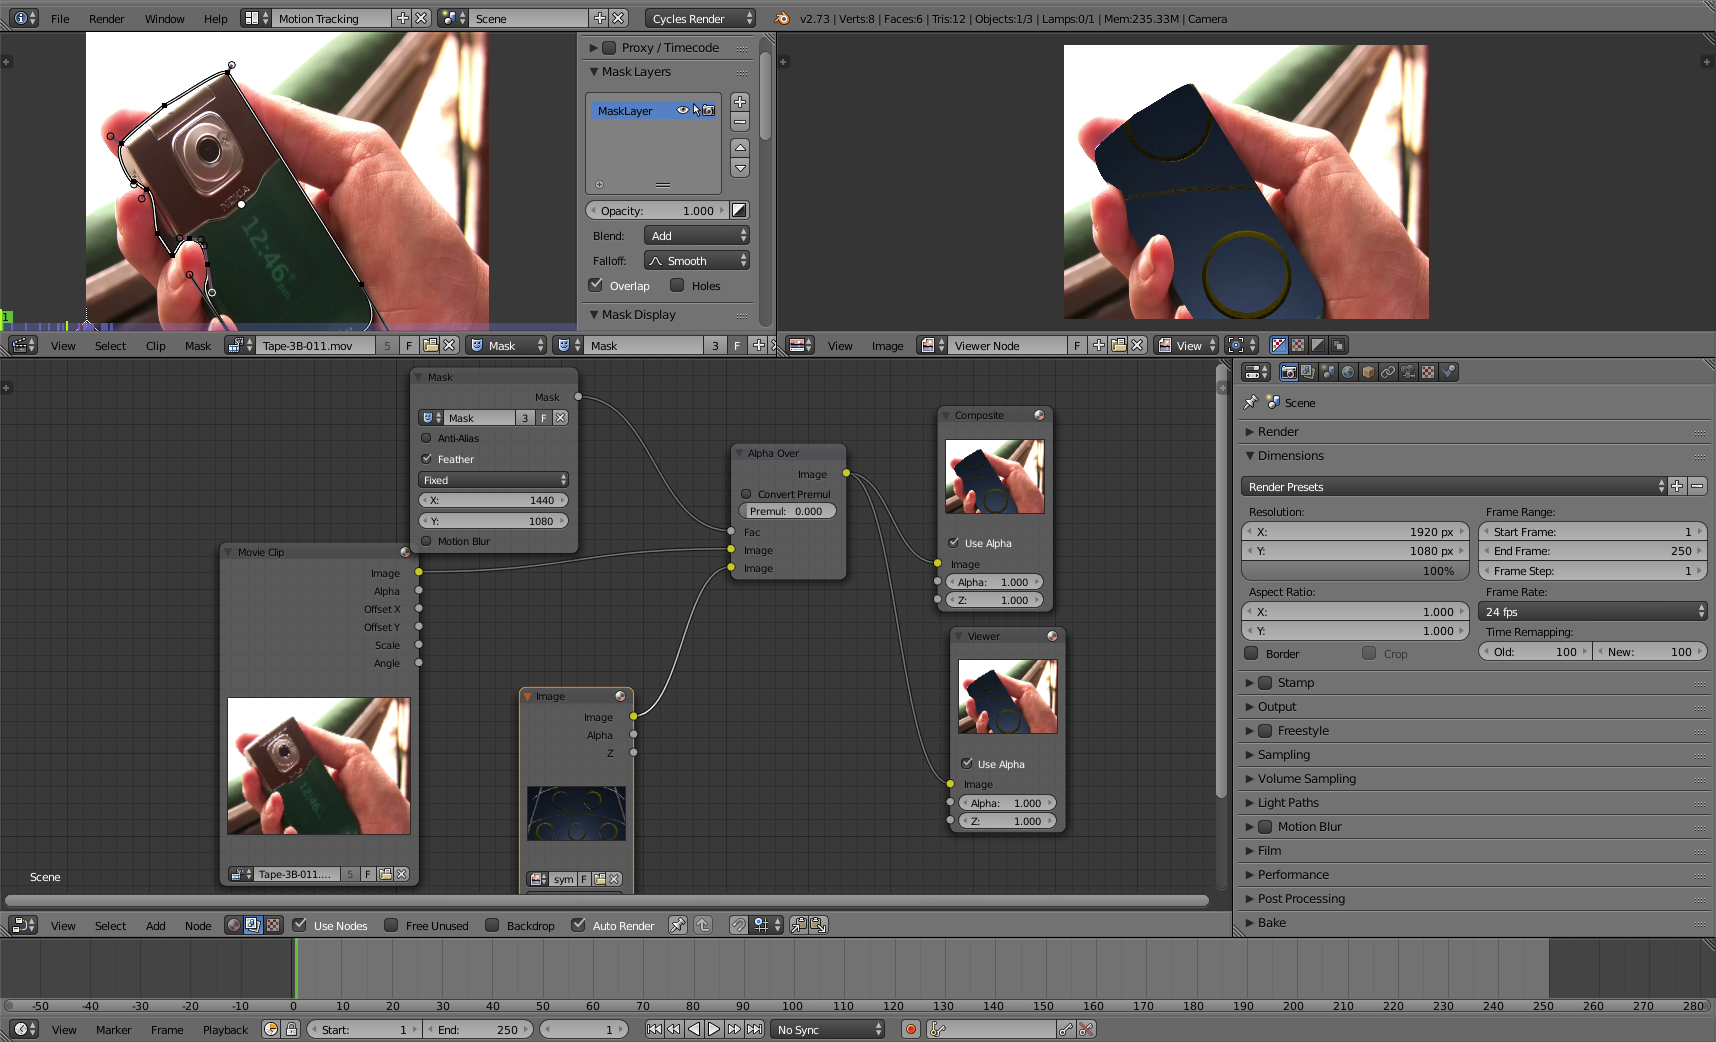
Task: Open the Playback menu in the timeline
Action: 225,1029
